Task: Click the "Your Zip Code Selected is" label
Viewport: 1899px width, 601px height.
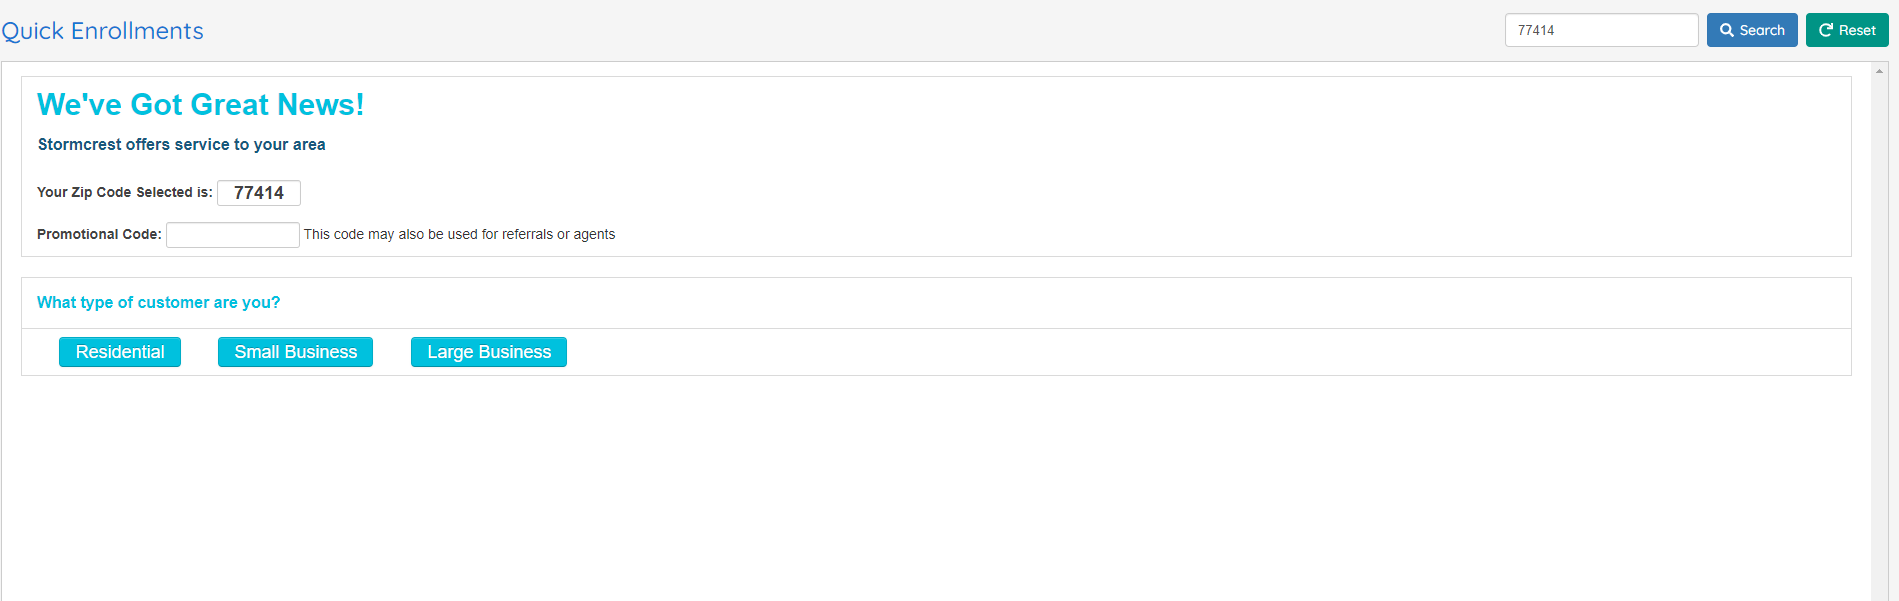Action: pyautogui.click(x=125, y=192)
